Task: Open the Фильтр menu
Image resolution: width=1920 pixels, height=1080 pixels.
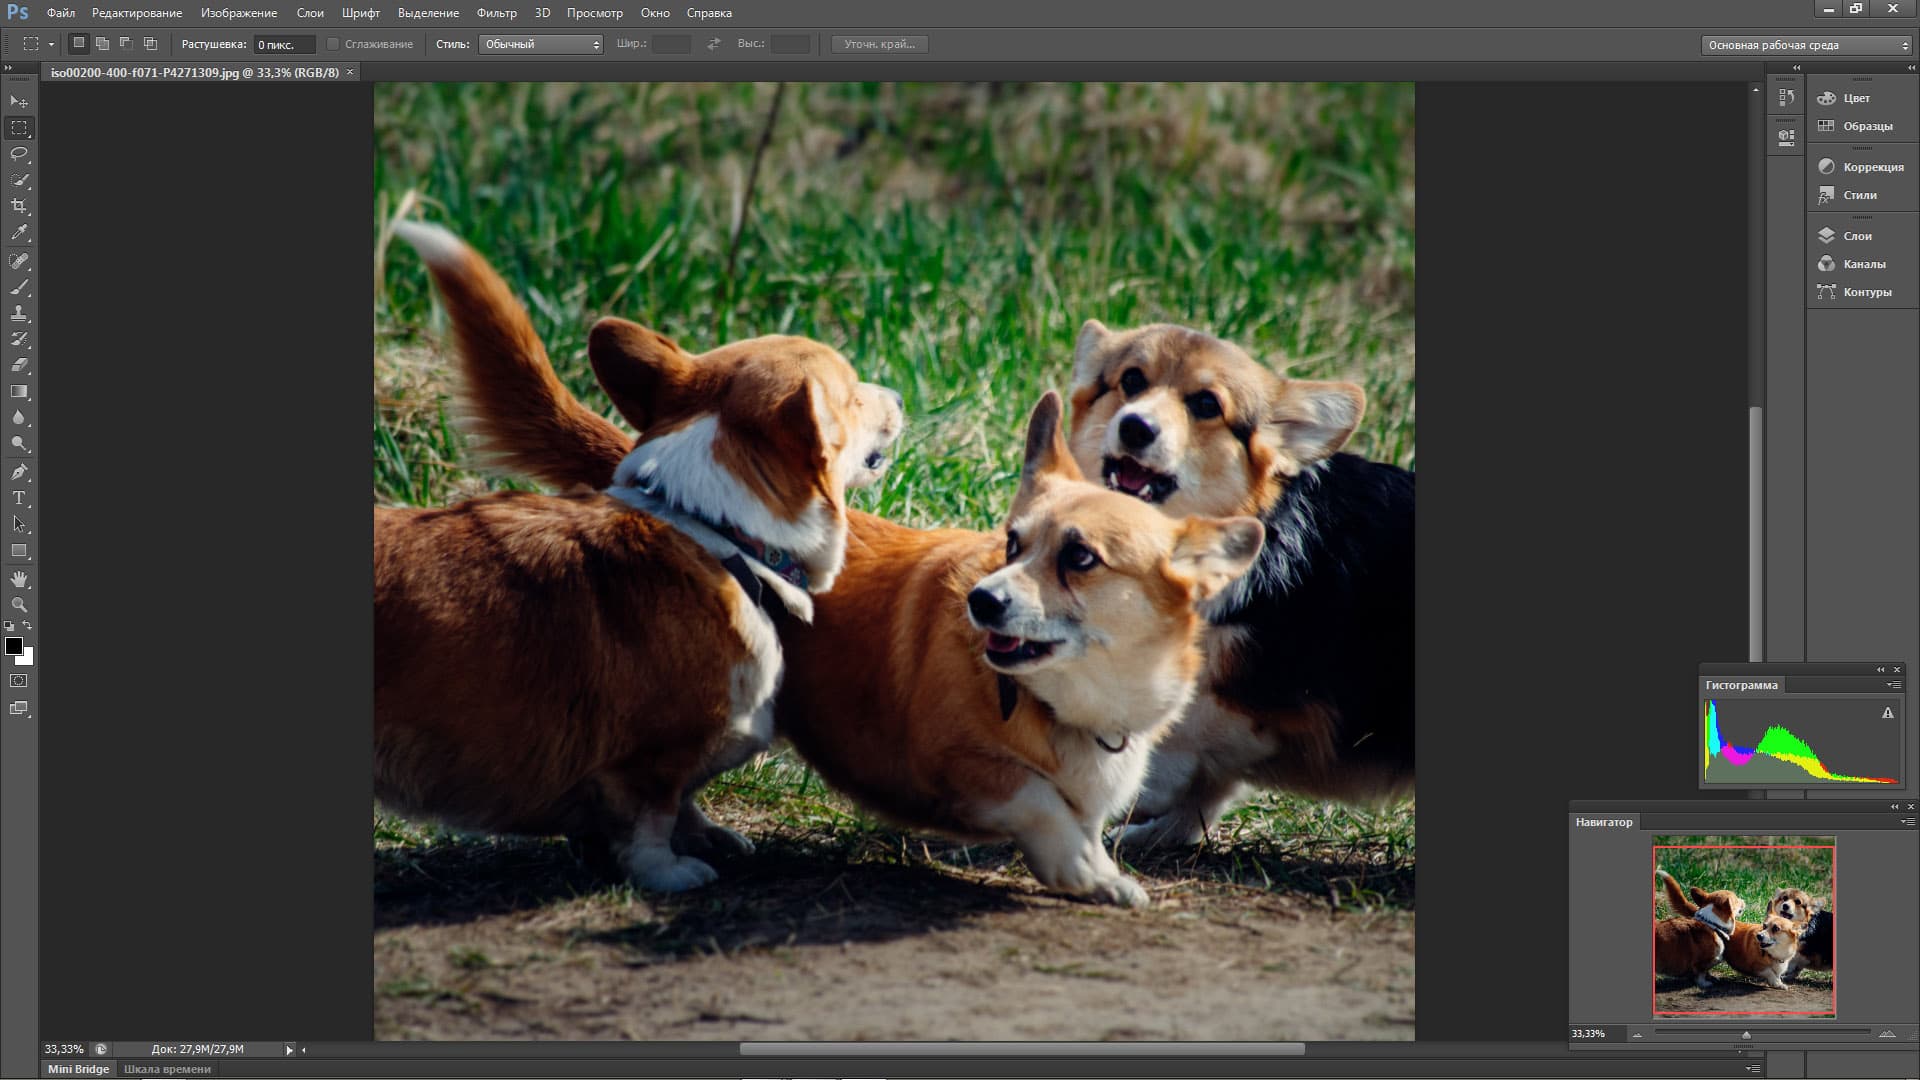Action: (x=496, y=13)
